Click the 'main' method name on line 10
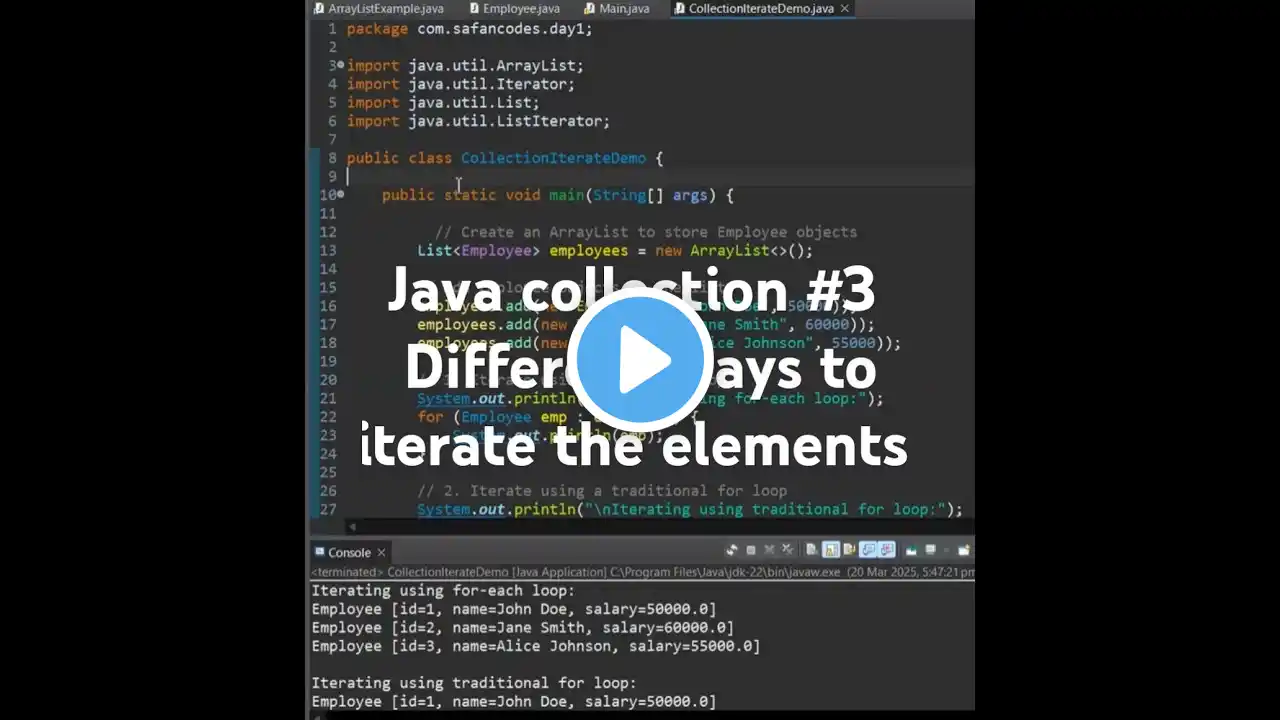The height and width of the screenshot is (720, 1280). (x=566, y=195)
